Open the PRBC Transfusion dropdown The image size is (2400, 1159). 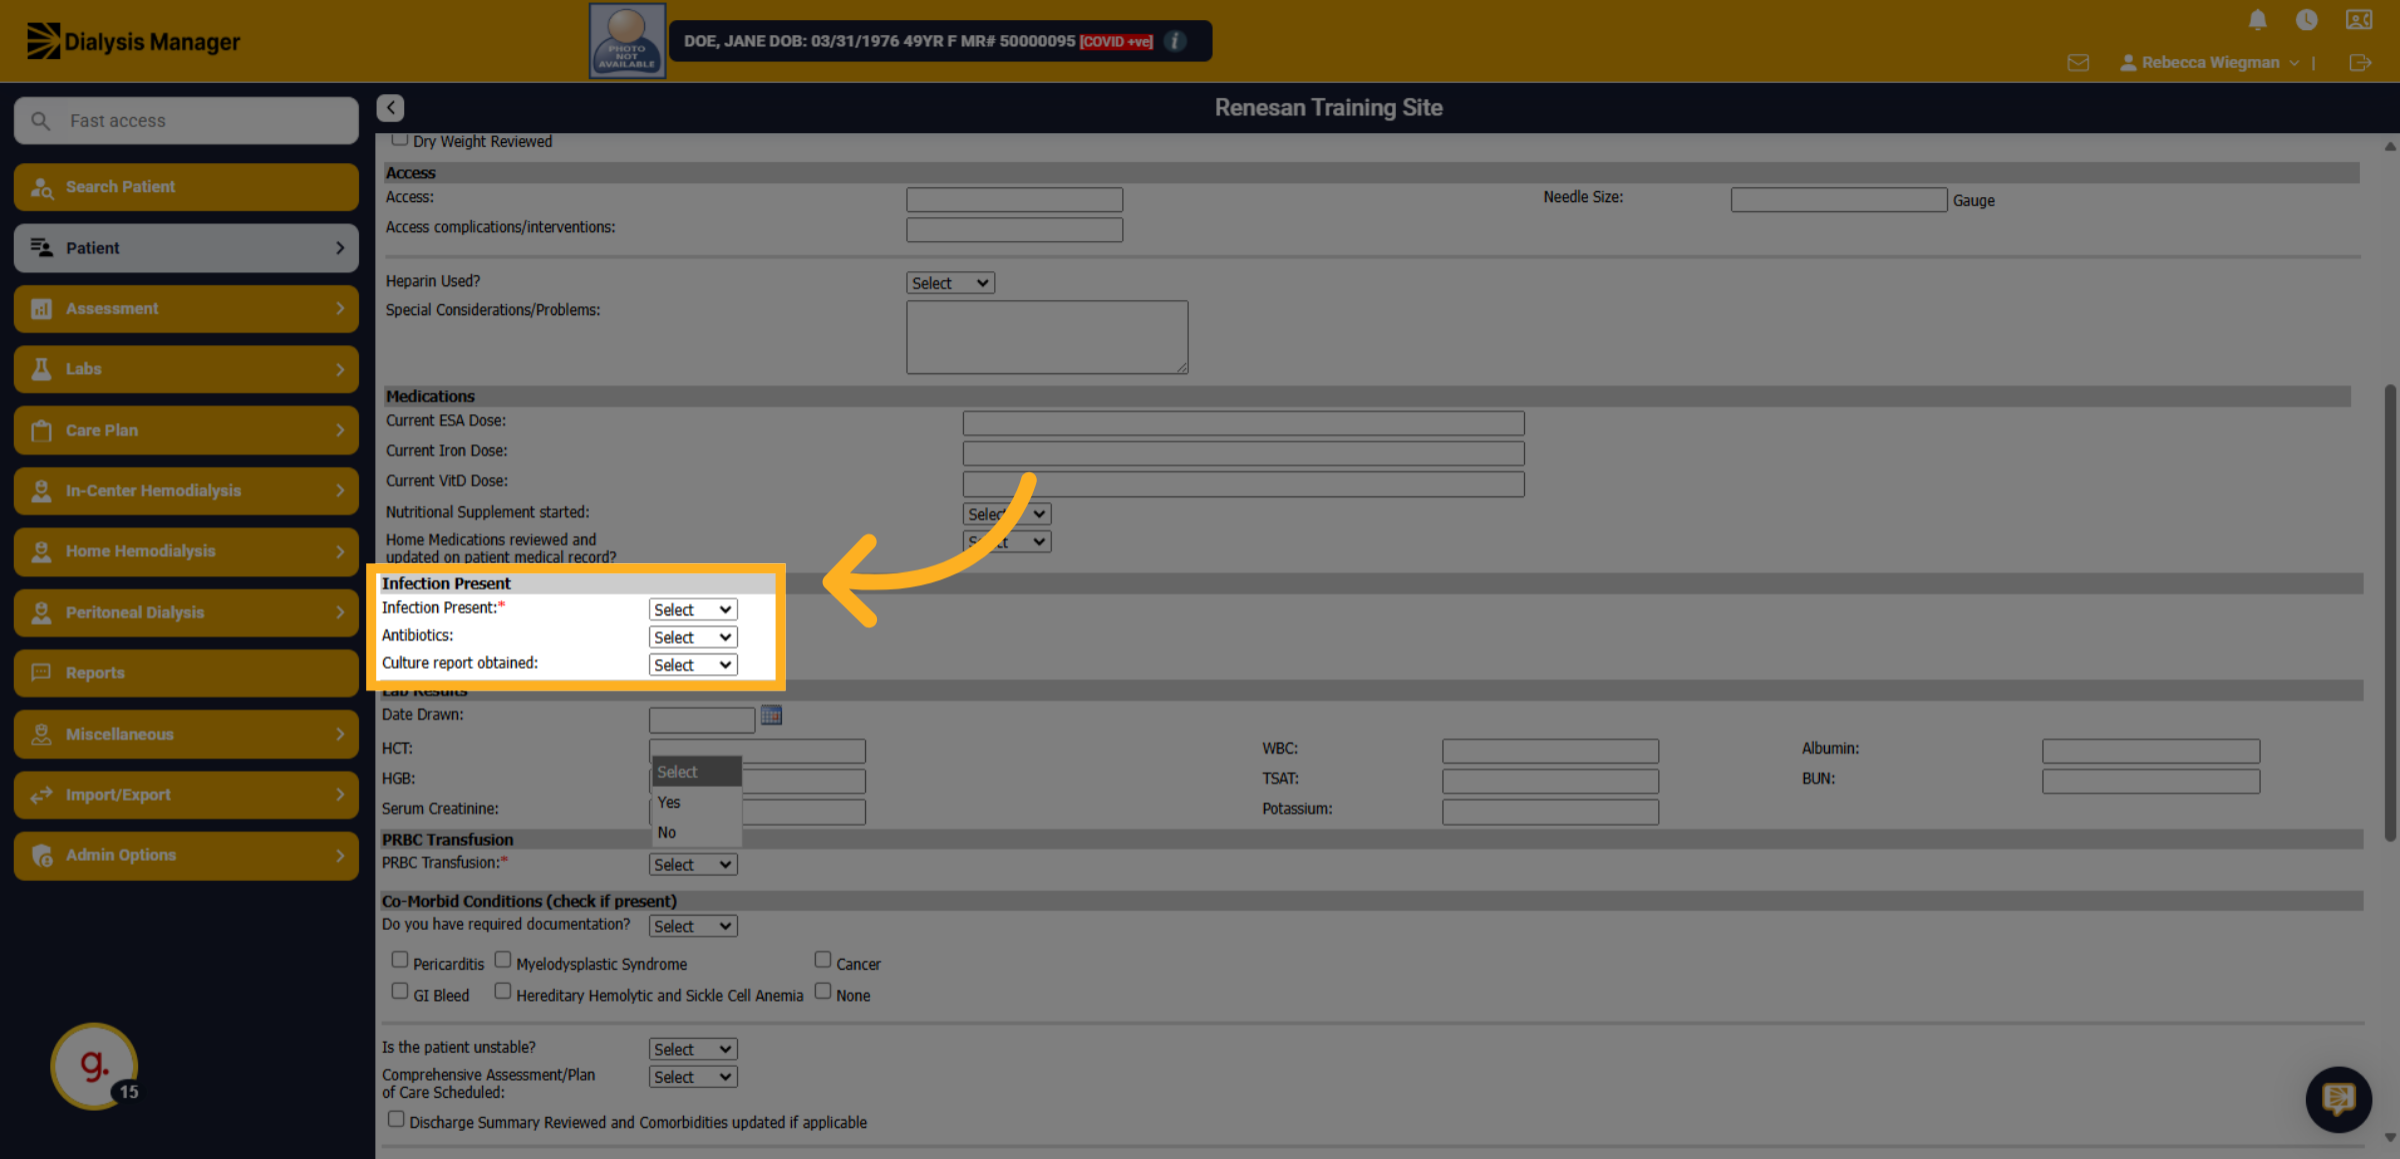(693, 865)
